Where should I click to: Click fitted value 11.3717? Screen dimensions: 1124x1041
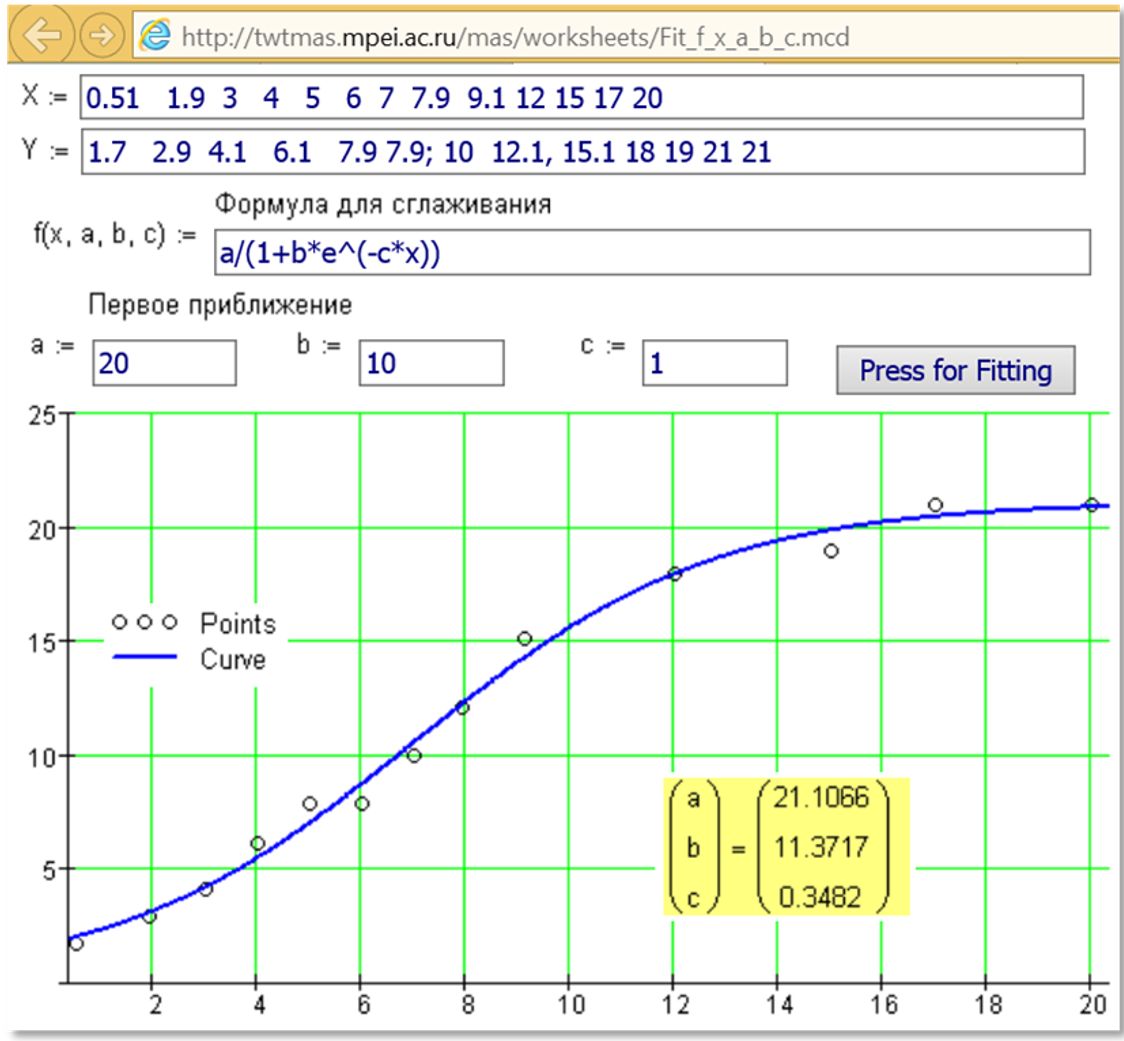coord(821,847)
